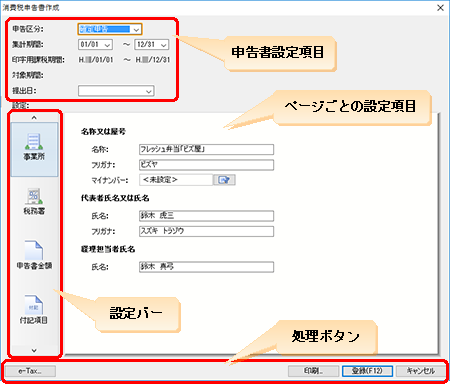The image size is (450, 392).
Task: Click the 名称又は屋号 section heading
Action: pyautogui.click(x=103, y=132)
